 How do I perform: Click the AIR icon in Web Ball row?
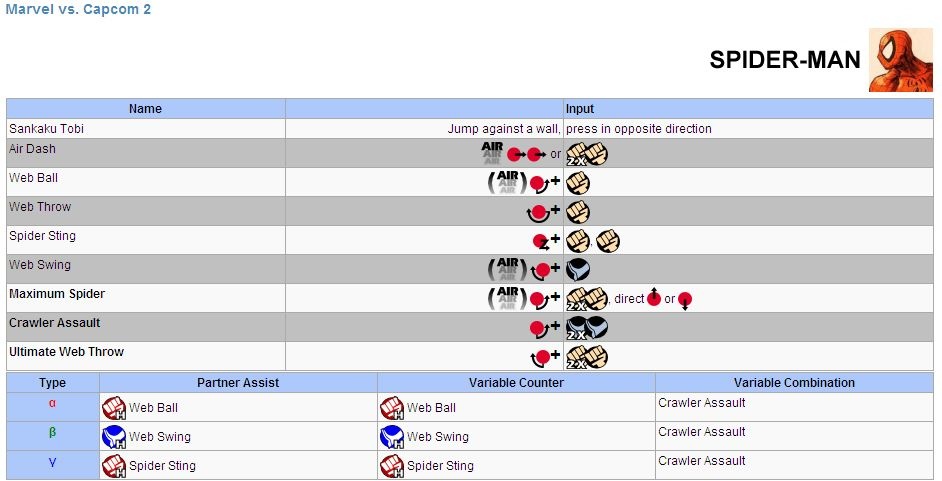point(508,182)
